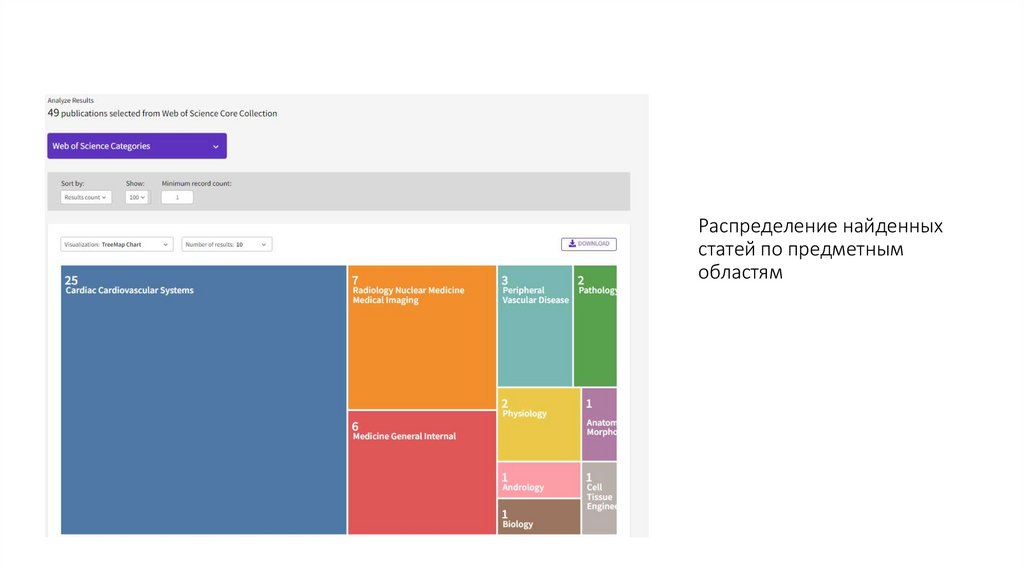The height and width of the screenshot is (574, 1024).
Task: Open the Number of results dropdown
Action: (x=226, y=244)
